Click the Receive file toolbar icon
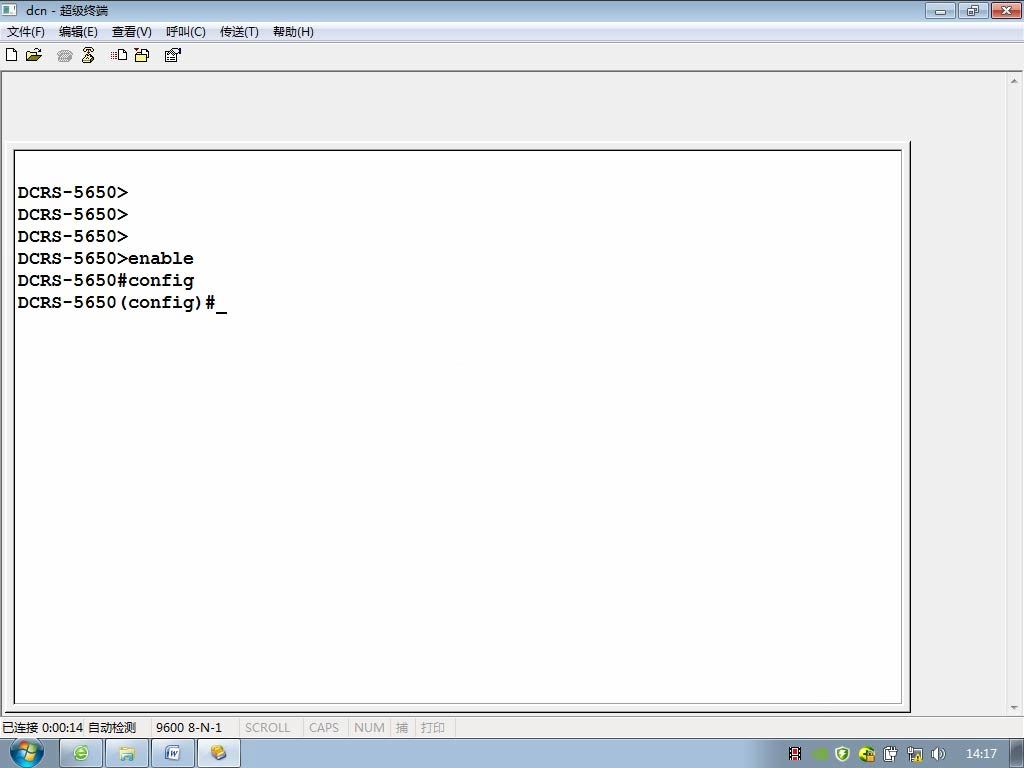Image resolution: width=1024 pixels, height=768 pixels. [142, 55]
